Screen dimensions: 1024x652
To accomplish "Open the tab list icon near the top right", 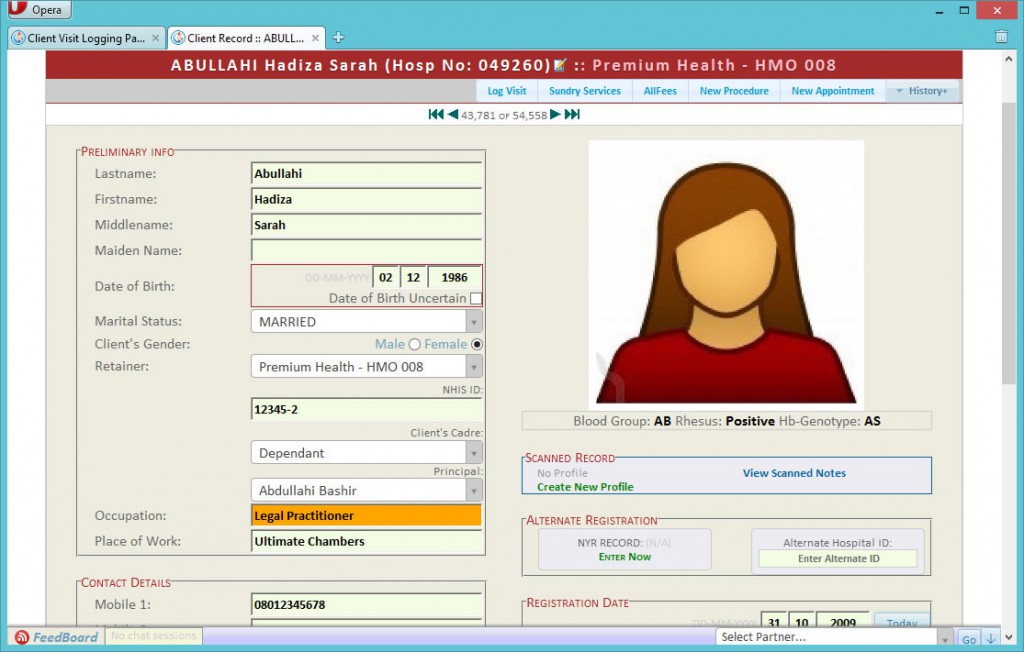I will coord(1001,35).
